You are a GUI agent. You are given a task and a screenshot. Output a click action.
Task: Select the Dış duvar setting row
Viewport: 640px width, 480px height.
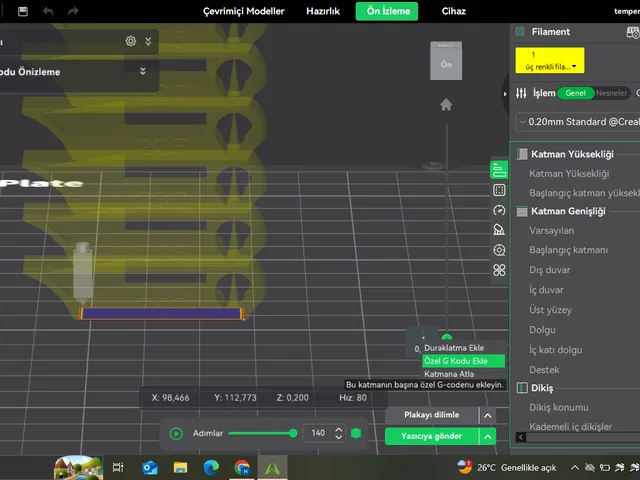[549, 270]
